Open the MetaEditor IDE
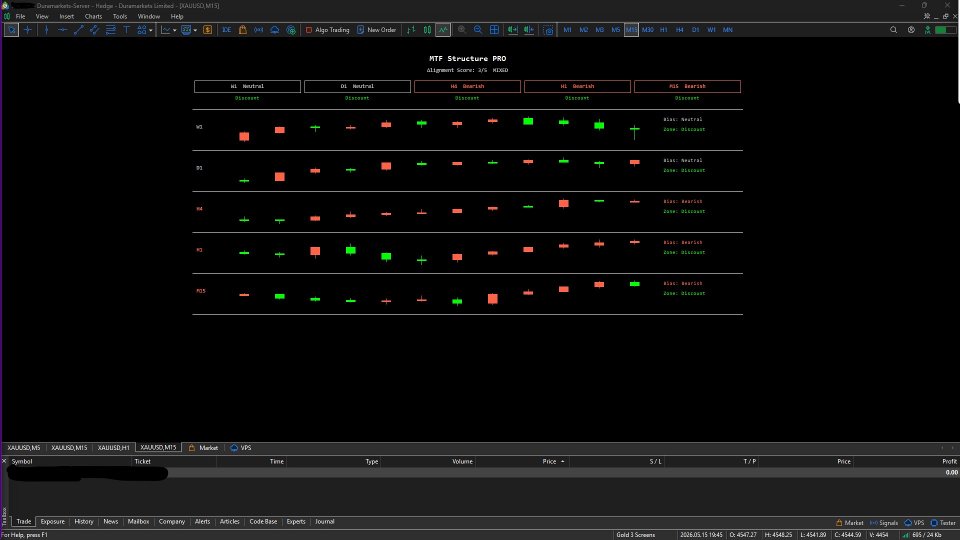The image size is (960, 540). [x=227, y=29]
